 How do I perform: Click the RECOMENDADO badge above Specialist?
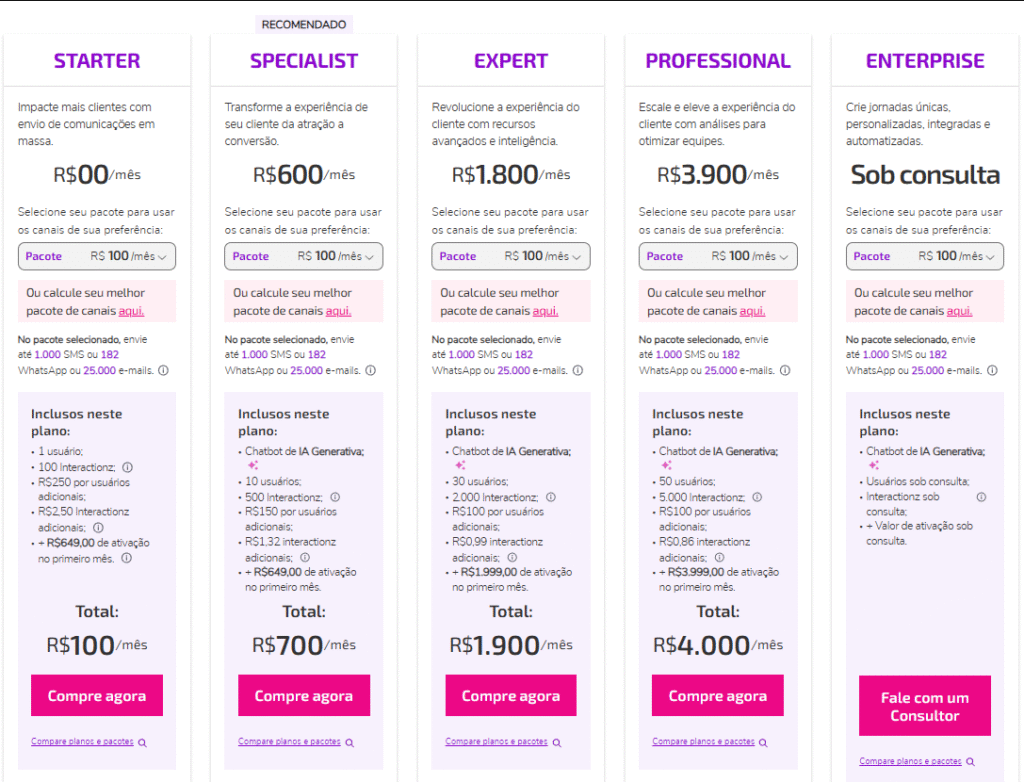click(304, 25)
